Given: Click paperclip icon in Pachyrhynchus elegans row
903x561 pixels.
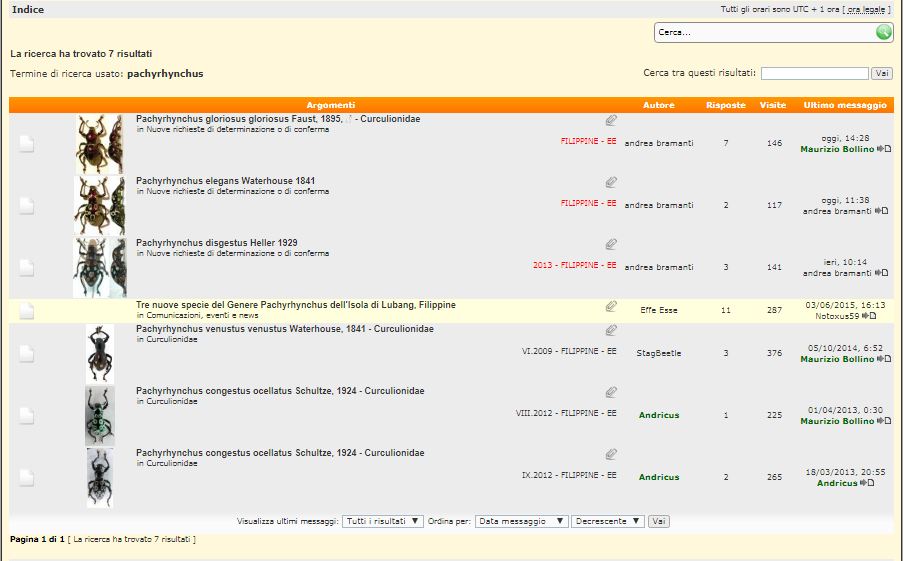Looking at the screenshot, I should tap(611, 182).
